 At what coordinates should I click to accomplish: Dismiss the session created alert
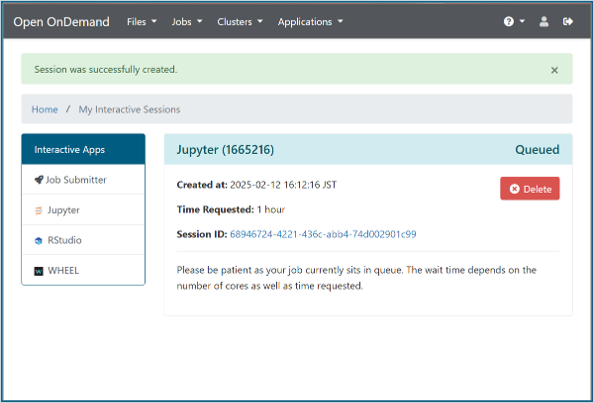(x=554, y=70)
